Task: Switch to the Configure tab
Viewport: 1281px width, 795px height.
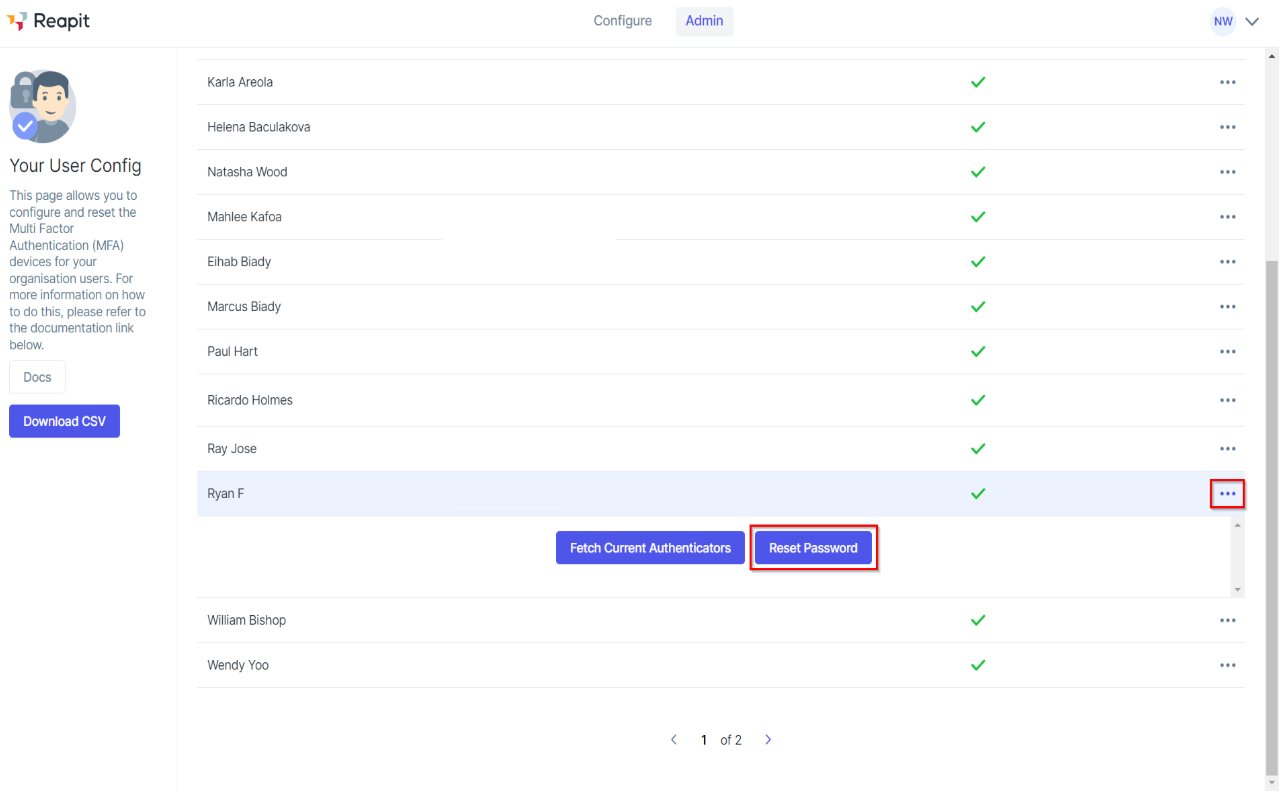Action: [622, 21]
